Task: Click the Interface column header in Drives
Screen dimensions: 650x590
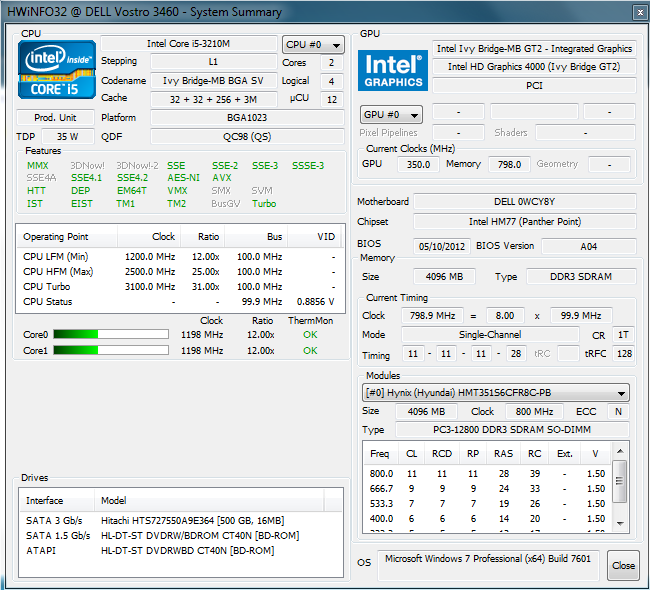Action: (57, 500)
